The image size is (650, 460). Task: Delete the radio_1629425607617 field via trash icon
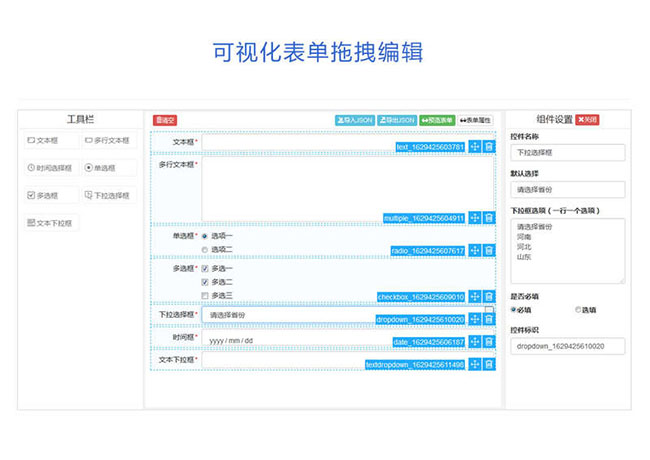489,251
